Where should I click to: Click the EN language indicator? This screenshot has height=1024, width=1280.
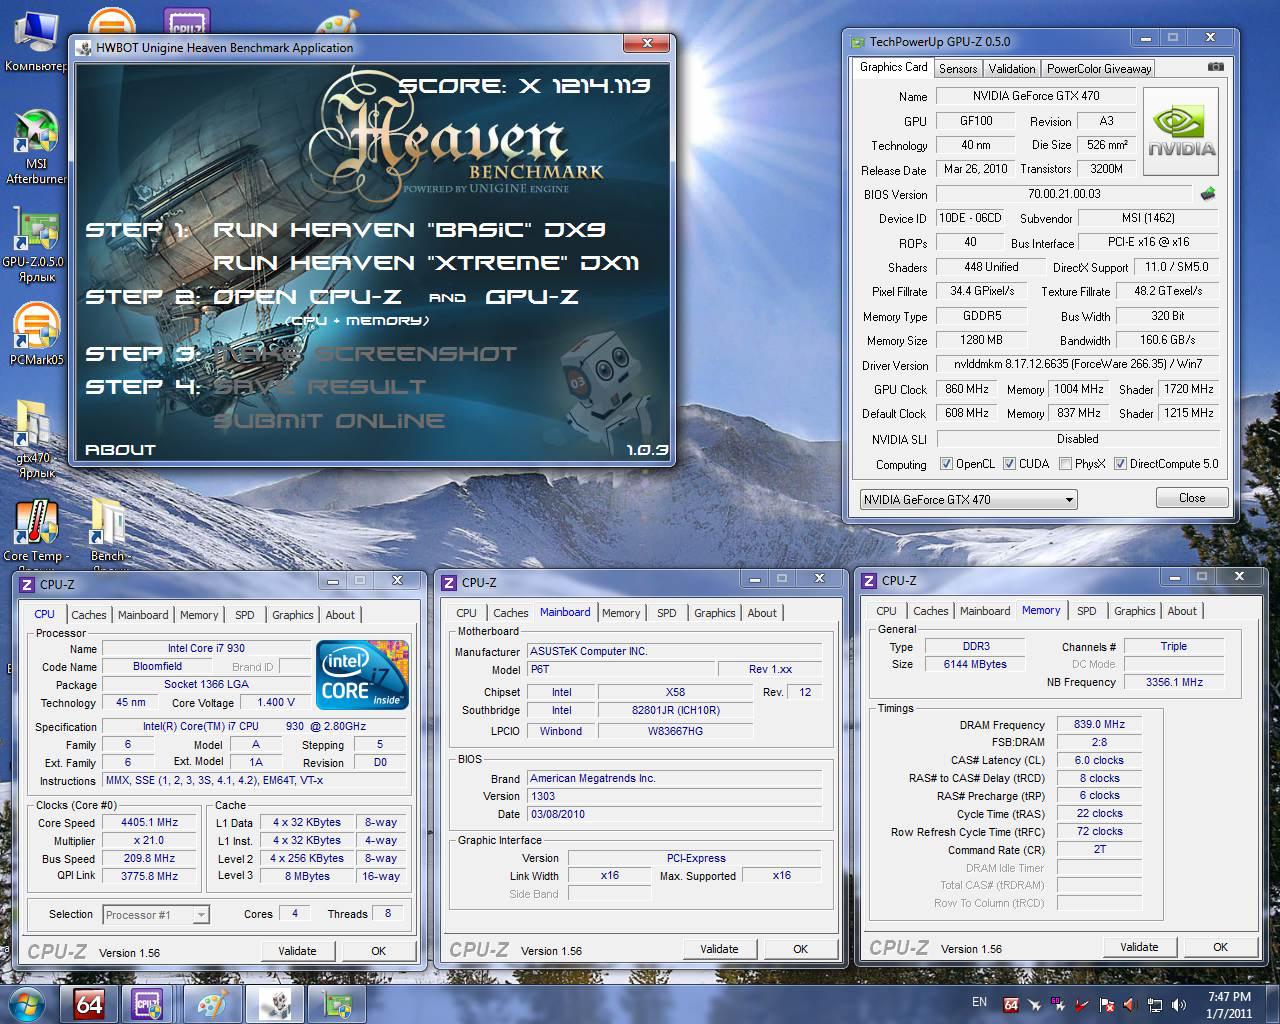point(979,1002)
